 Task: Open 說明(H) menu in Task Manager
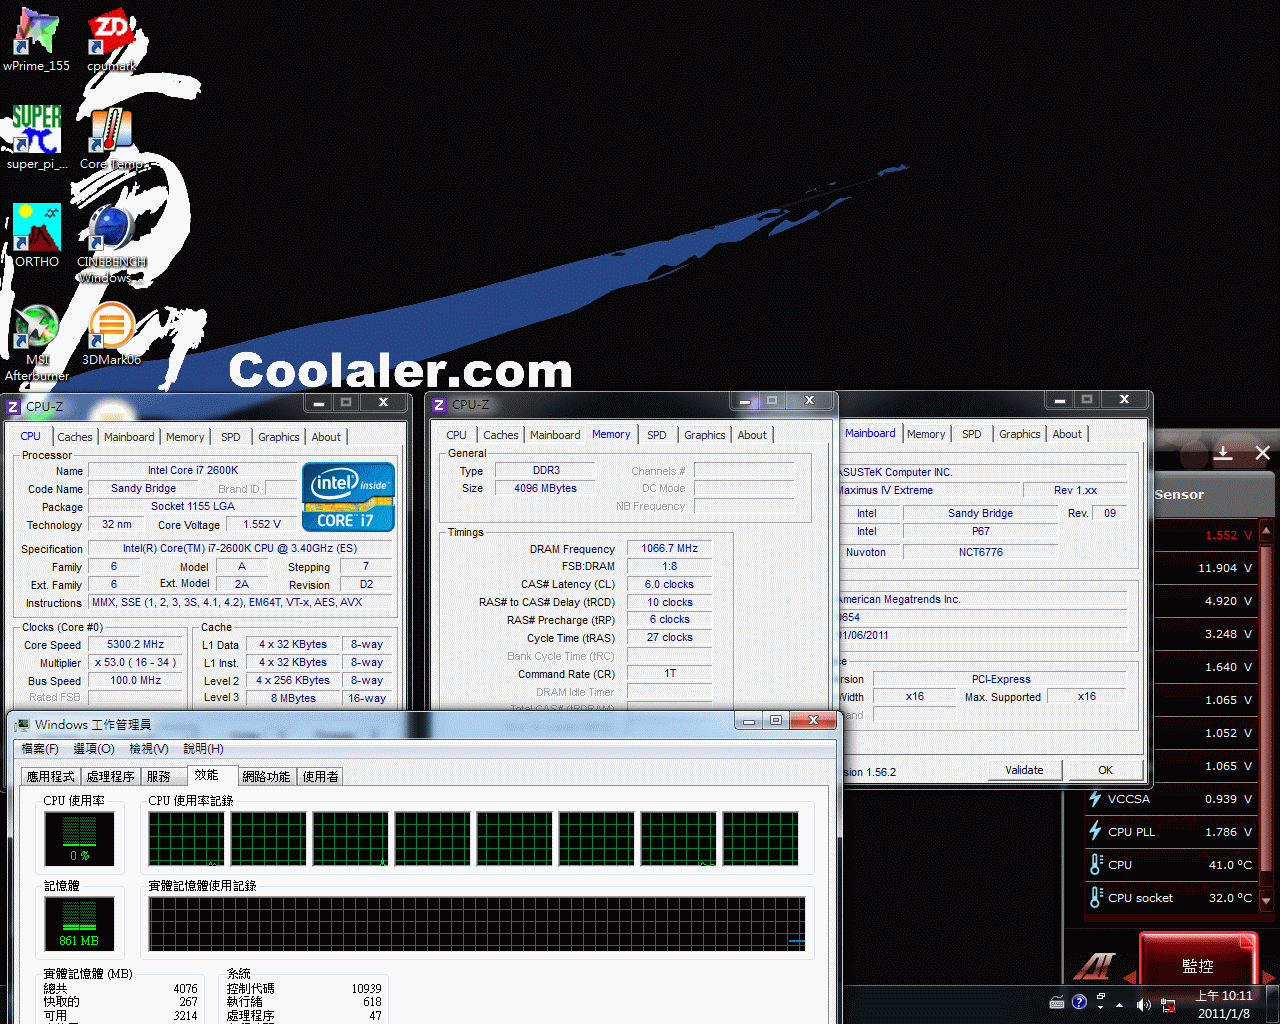(x=203, y=749)
